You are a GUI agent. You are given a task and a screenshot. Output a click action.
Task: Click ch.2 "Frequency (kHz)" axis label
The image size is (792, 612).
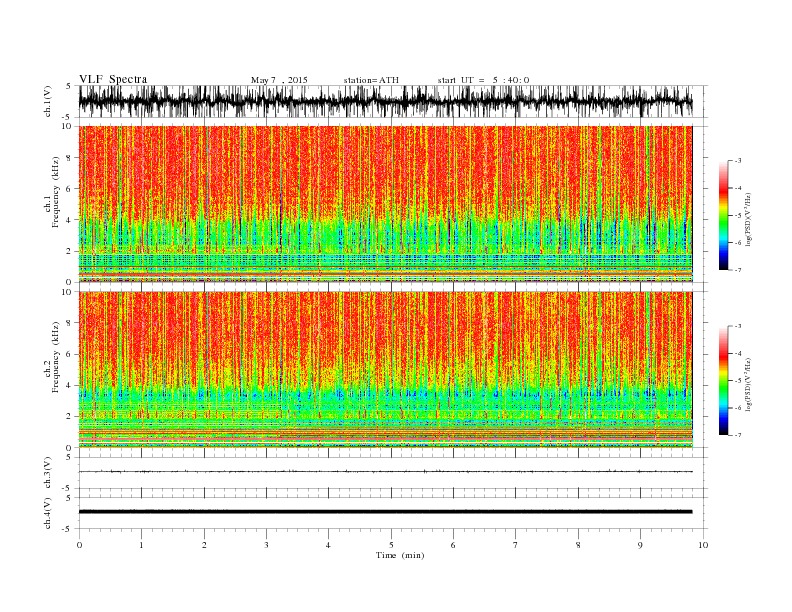56,357
